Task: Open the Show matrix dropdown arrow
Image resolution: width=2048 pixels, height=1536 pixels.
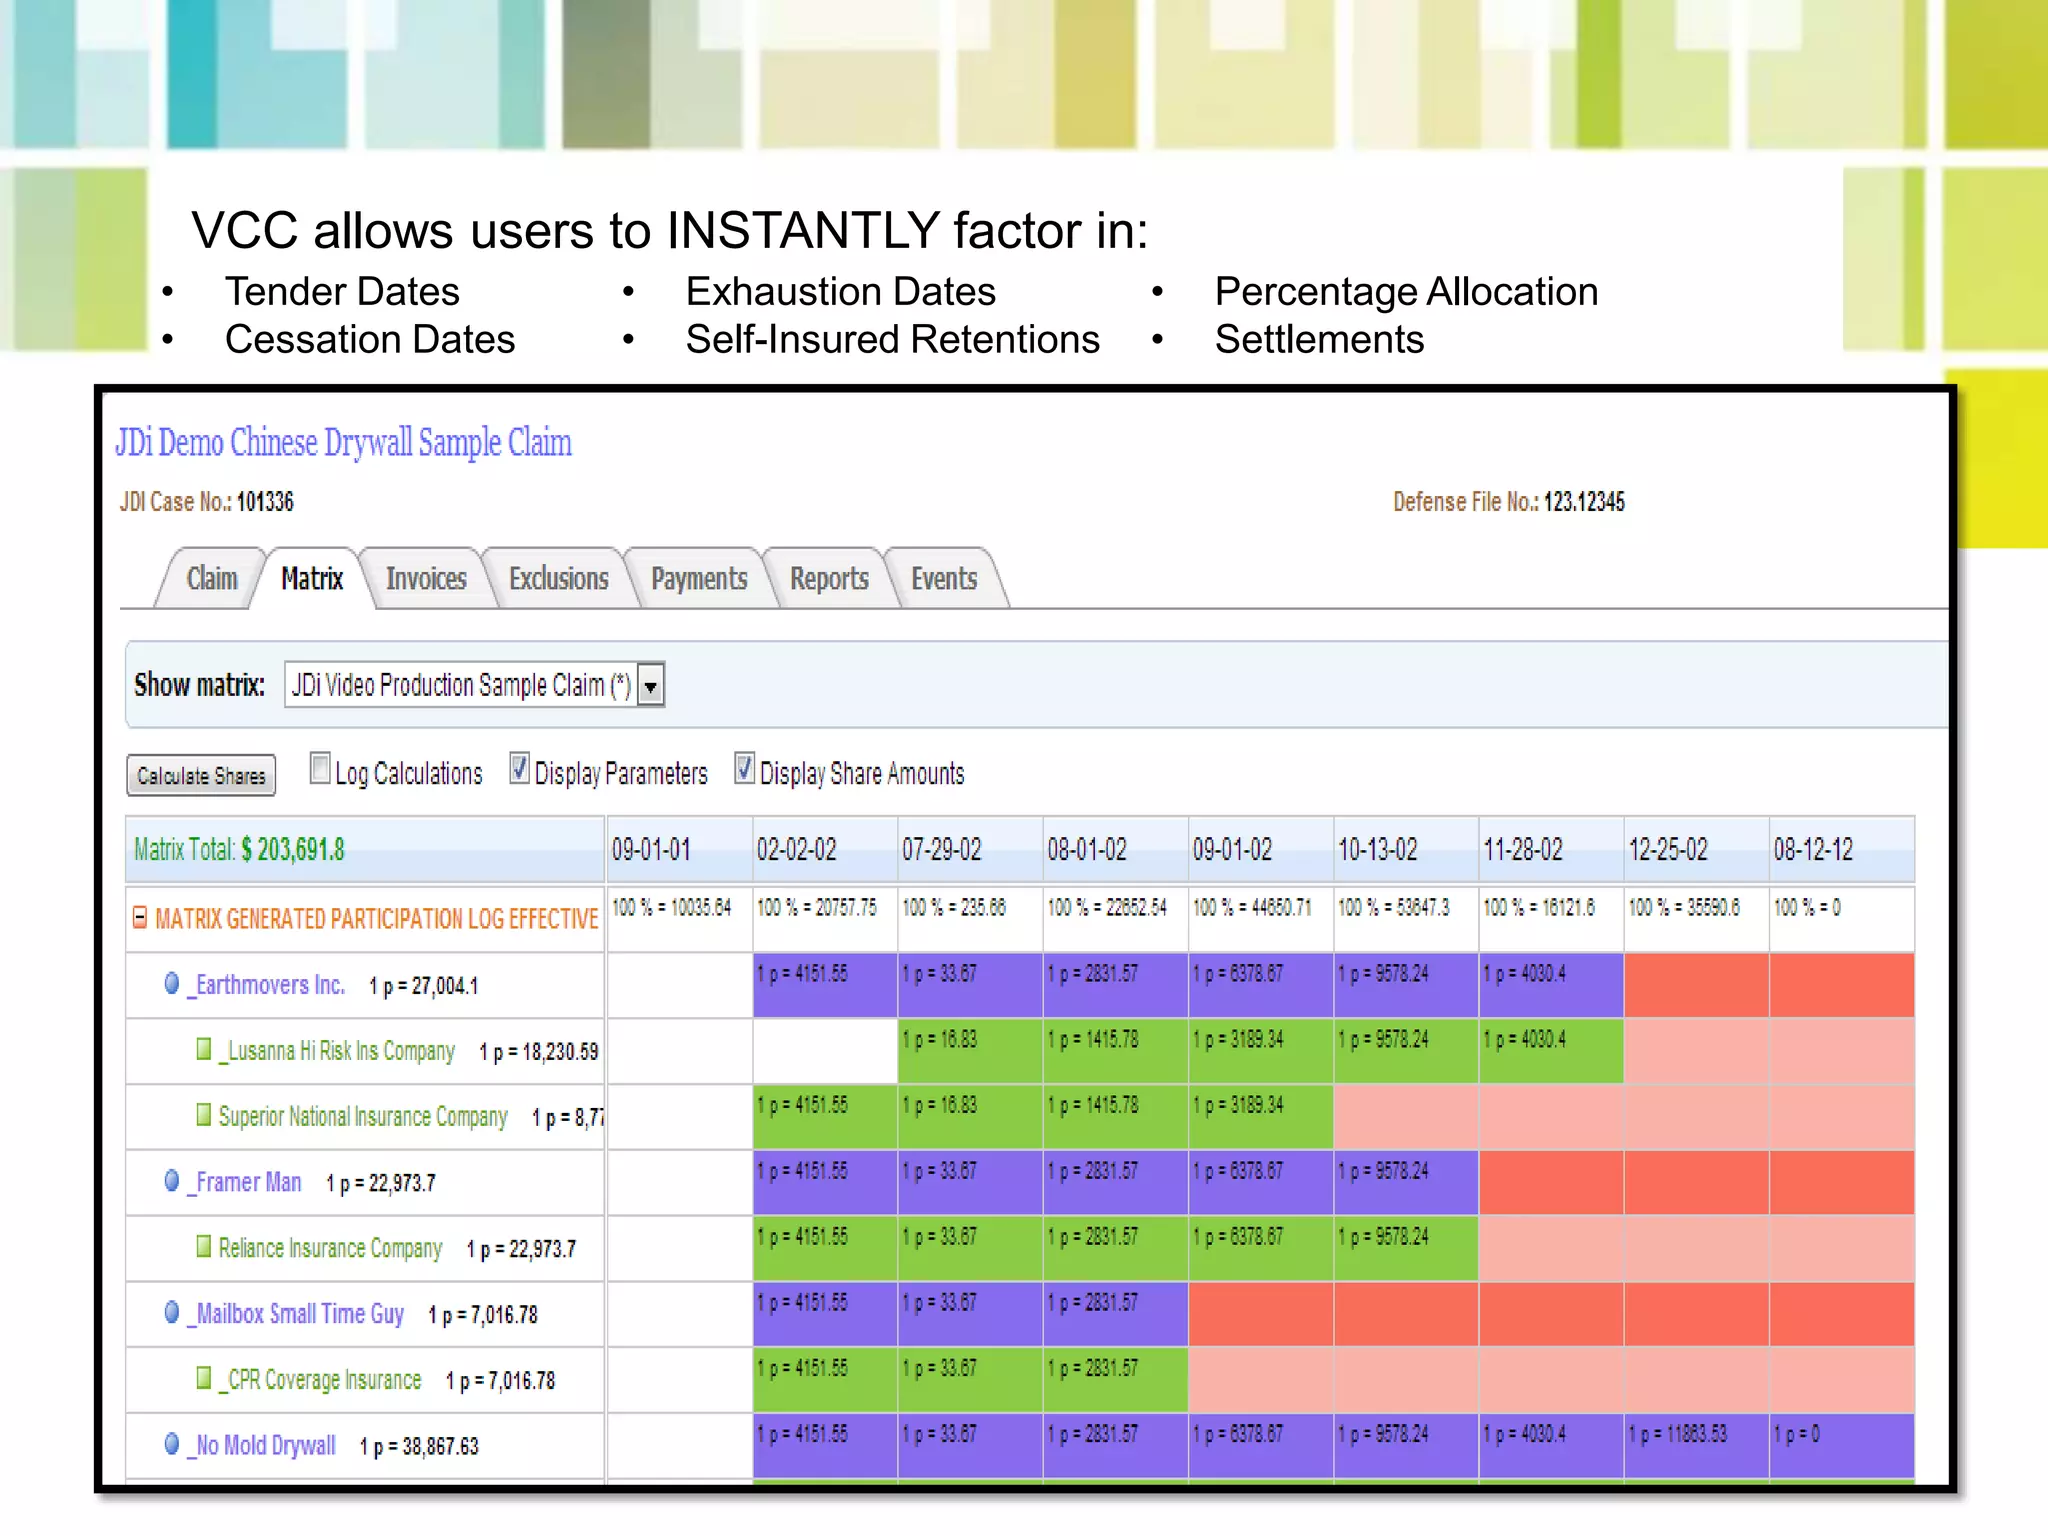Action: [x=651, y=686]
